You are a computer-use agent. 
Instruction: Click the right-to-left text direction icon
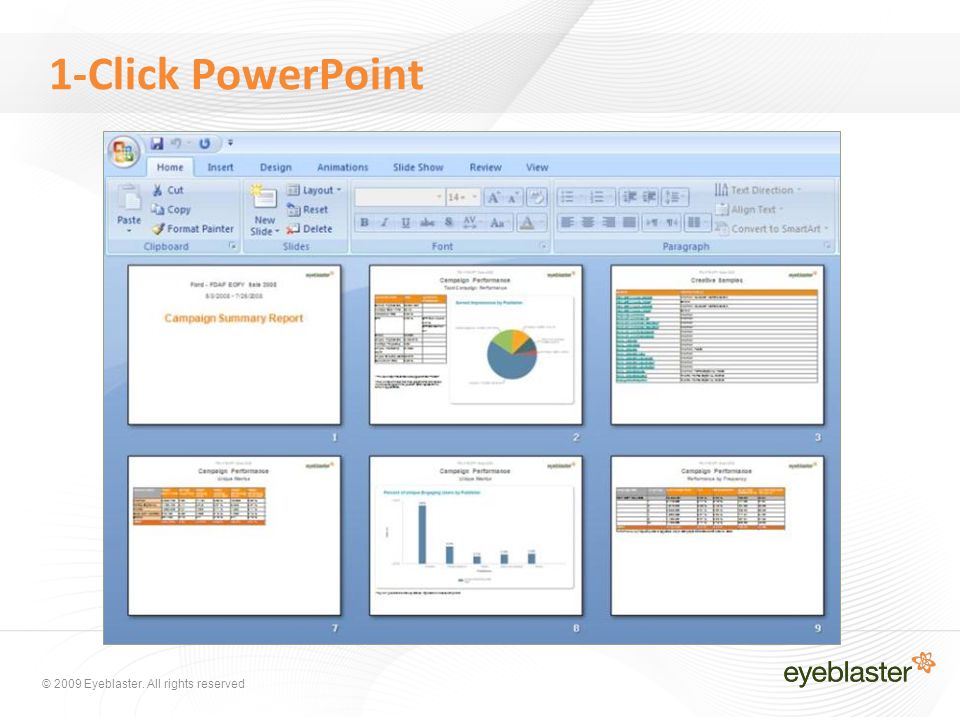pos(672,222)
